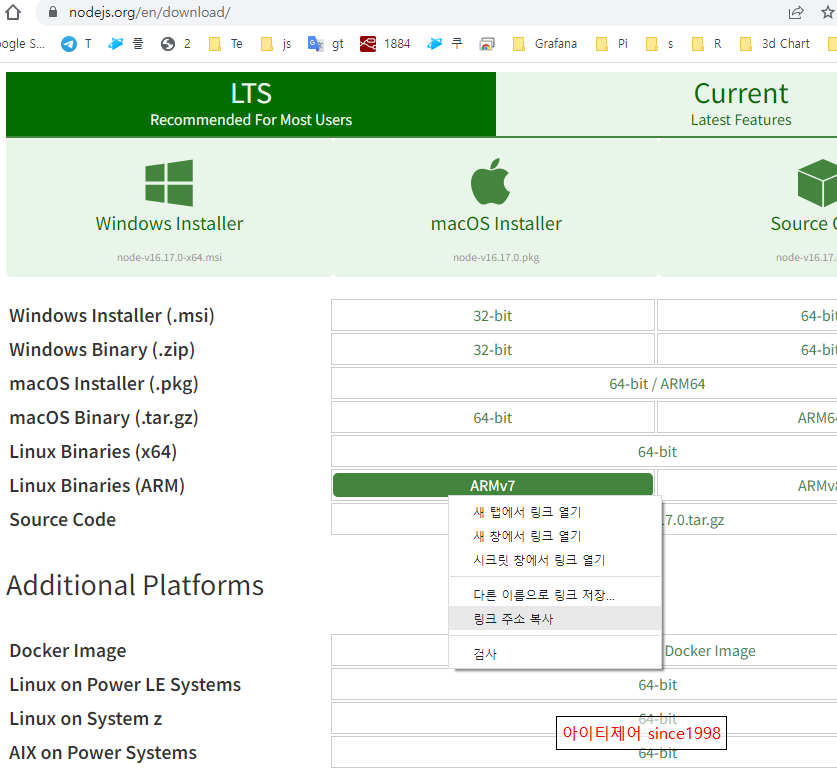
Task: Go to the browser home page icon
Action: (x=13, y=12)
